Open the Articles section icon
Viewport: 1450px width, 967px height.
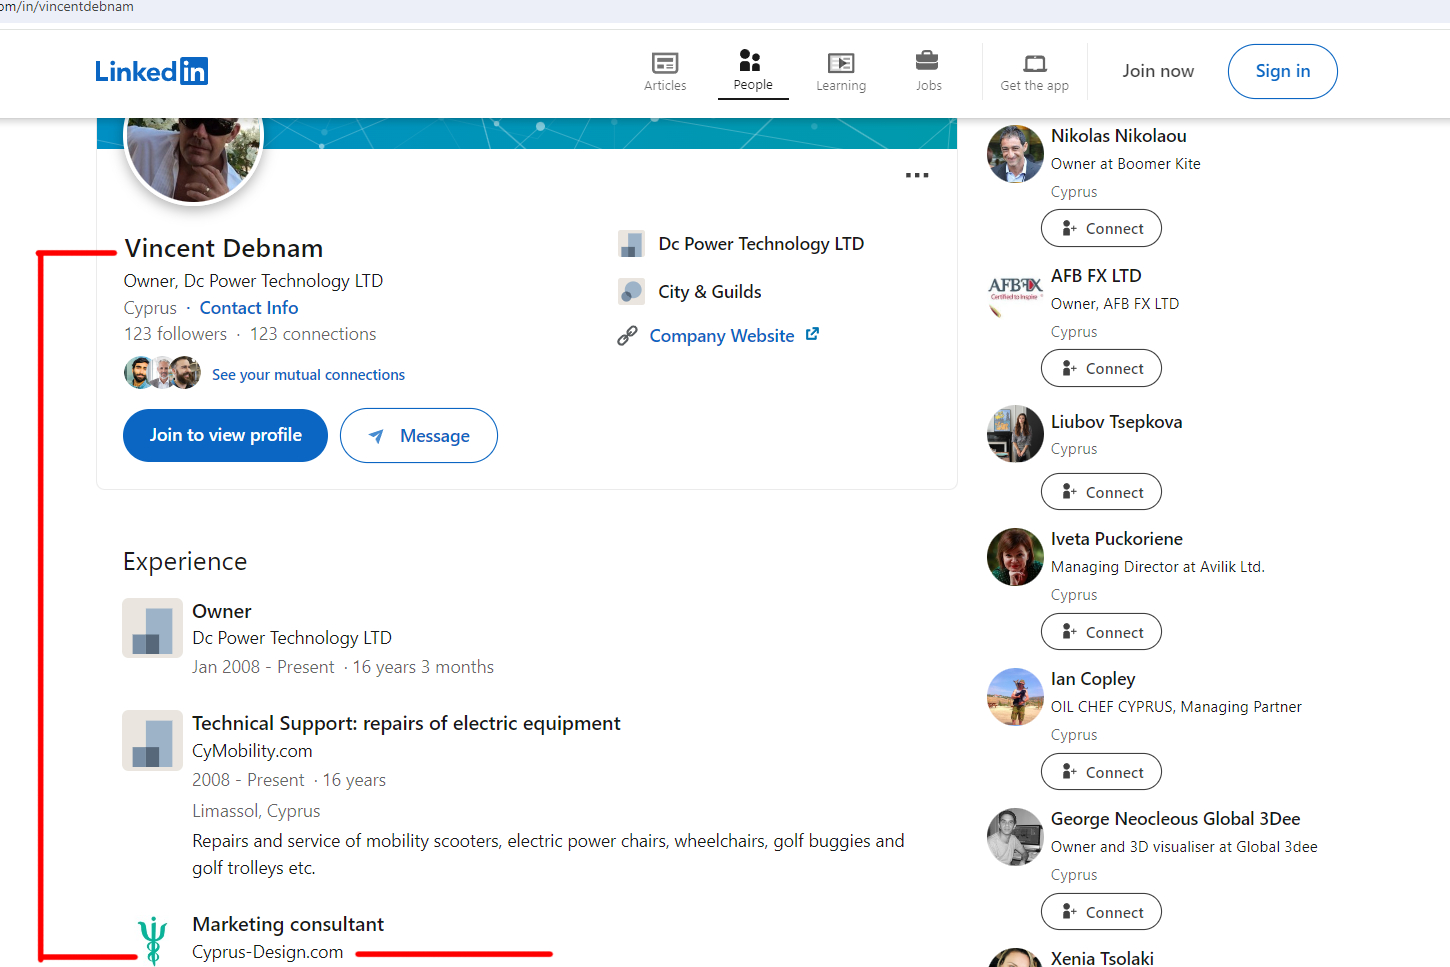(x=665, y=64)
